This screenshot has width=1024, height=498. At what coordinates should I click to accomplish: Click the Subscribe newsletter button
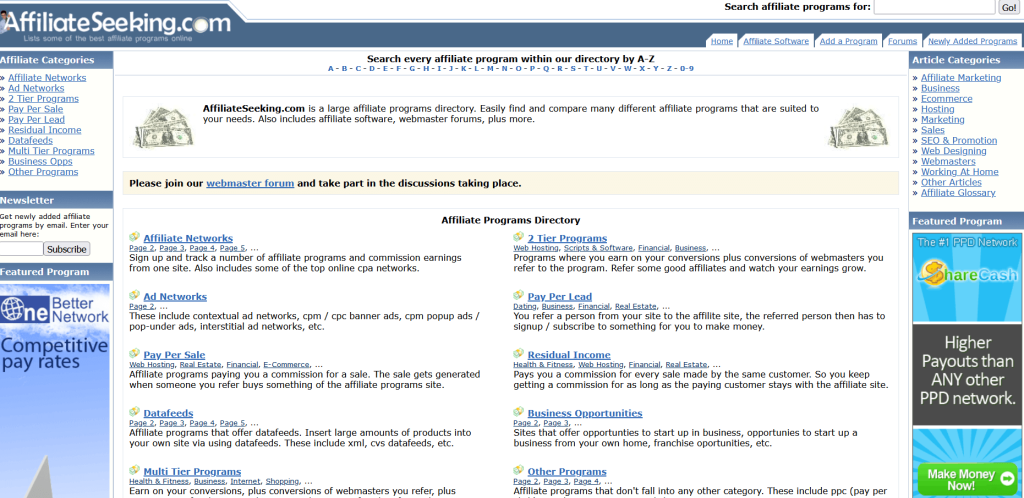click(67, 249)
